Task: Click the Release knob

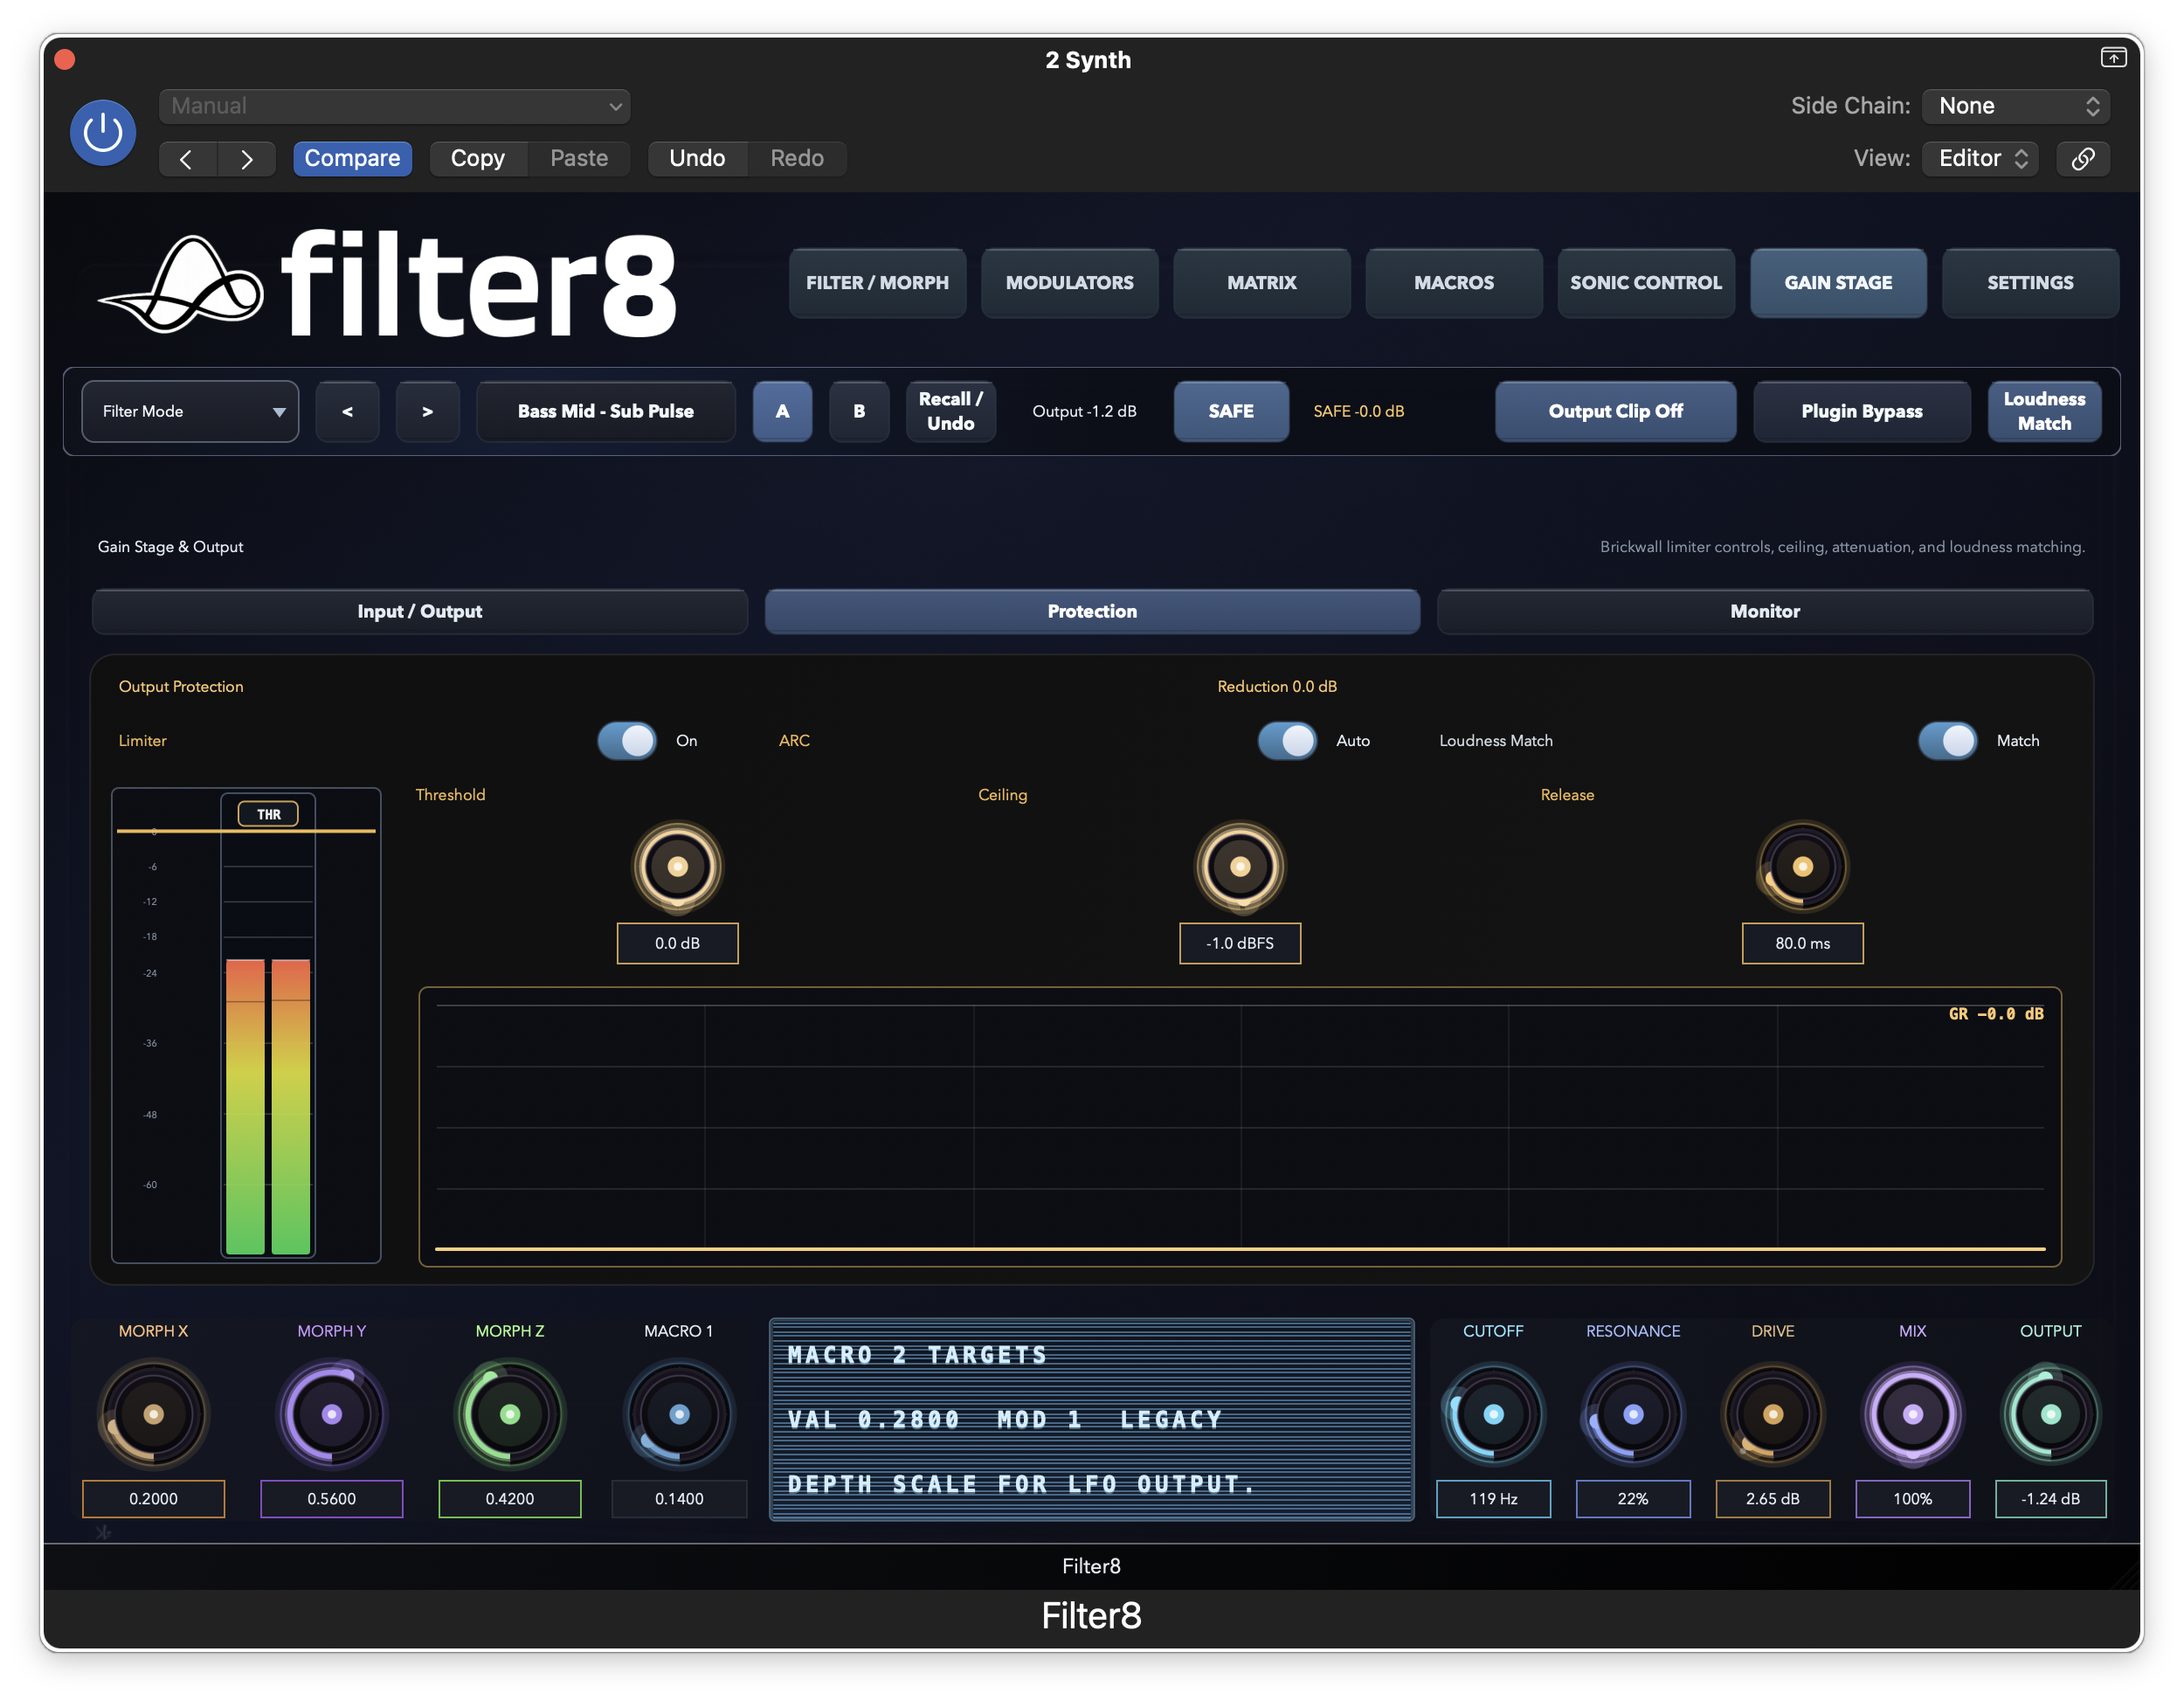Action: (x=1802, y=866)
